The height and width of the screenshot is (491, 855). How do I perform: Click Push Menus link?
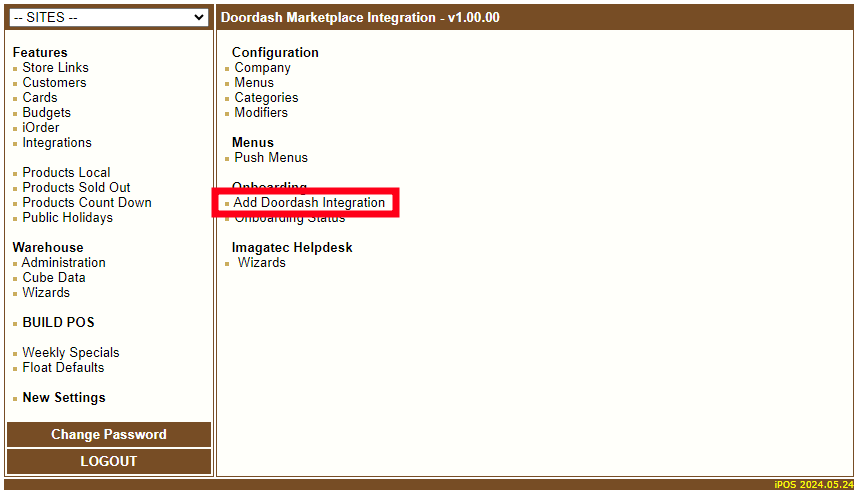pos(271,158)
